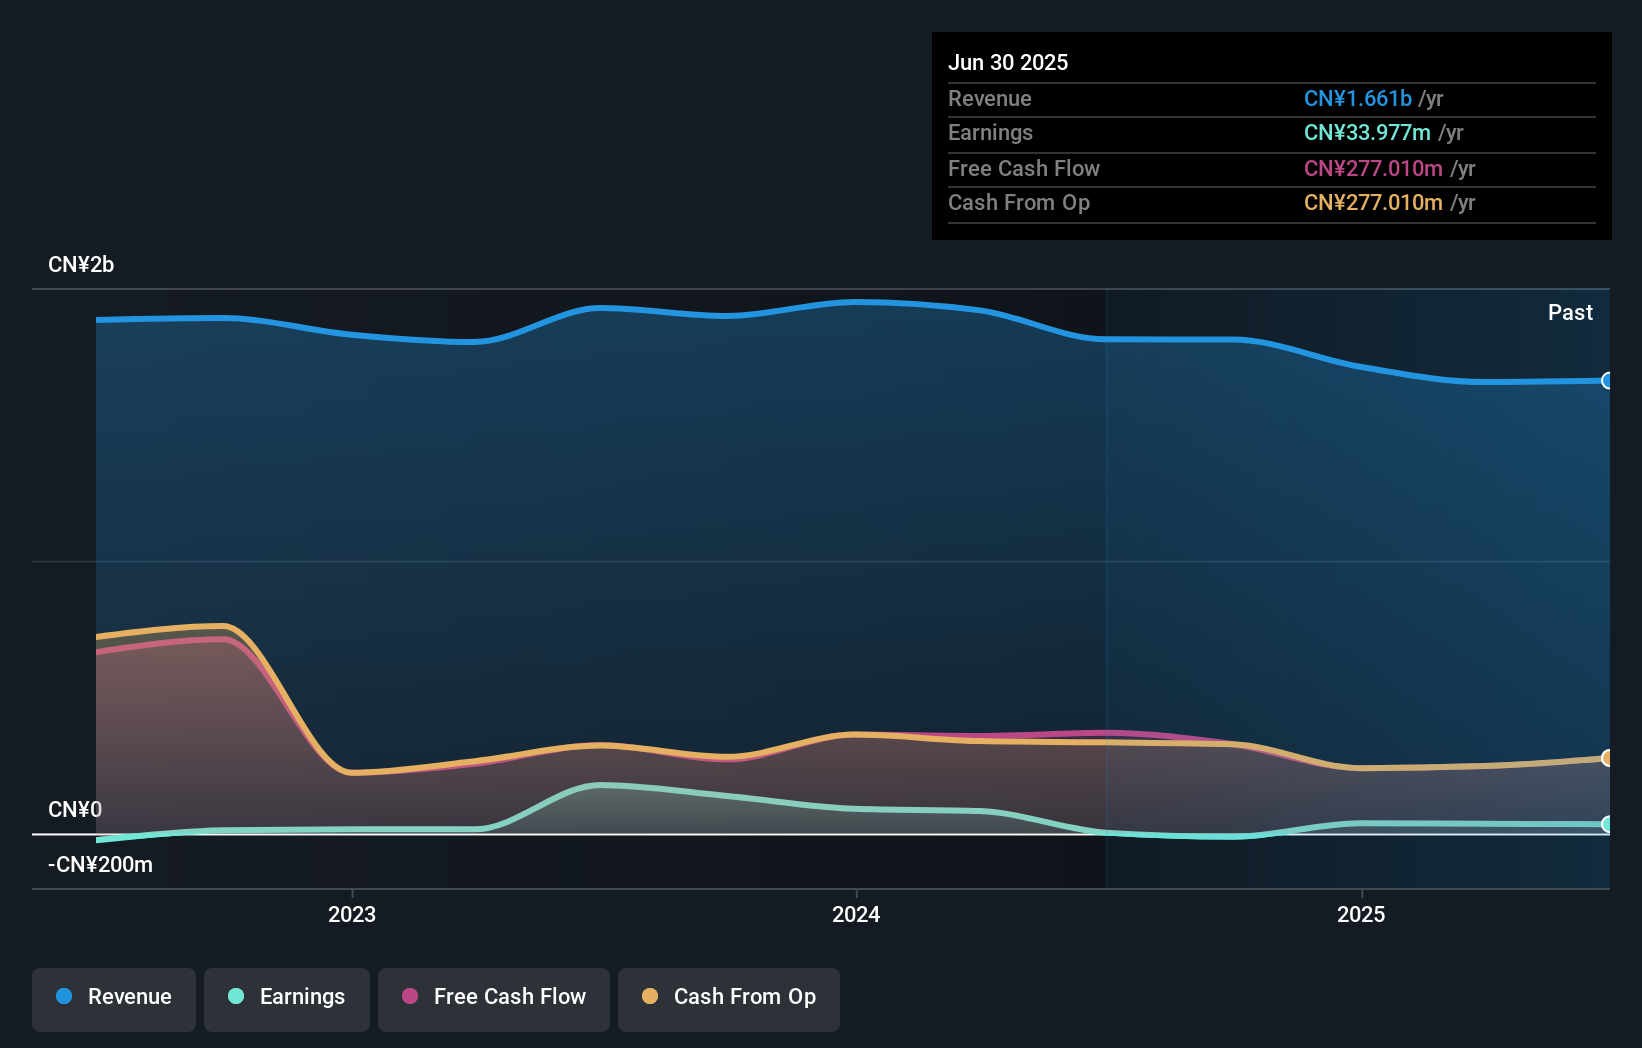1642x1048 pixels.
Task: Toggle the Earnings legend button
Action: [287, 999]
